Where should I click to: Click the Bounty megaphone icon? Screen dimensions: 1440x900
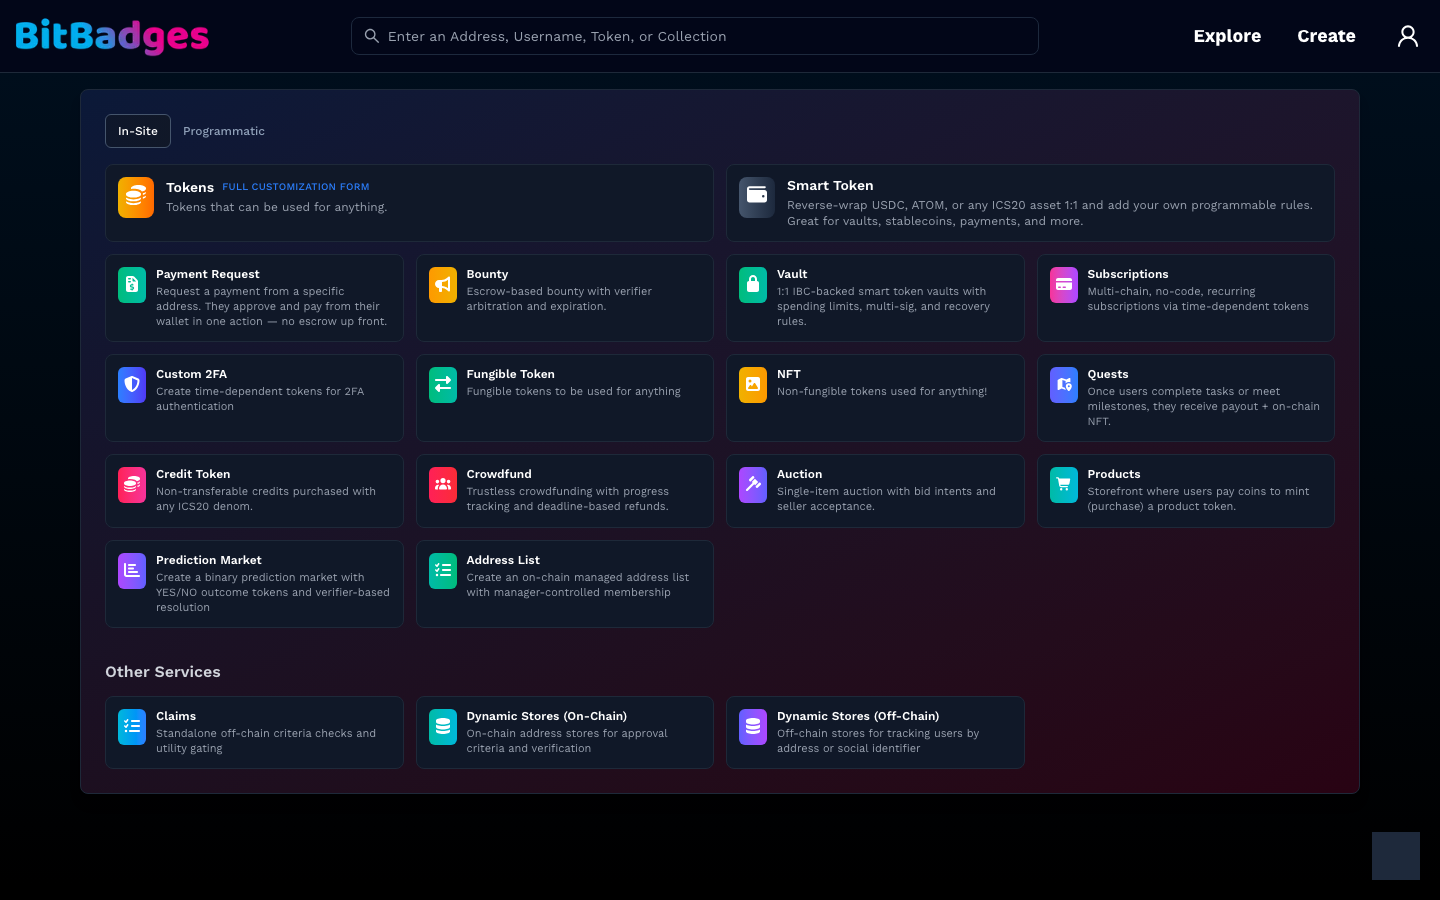443,285
